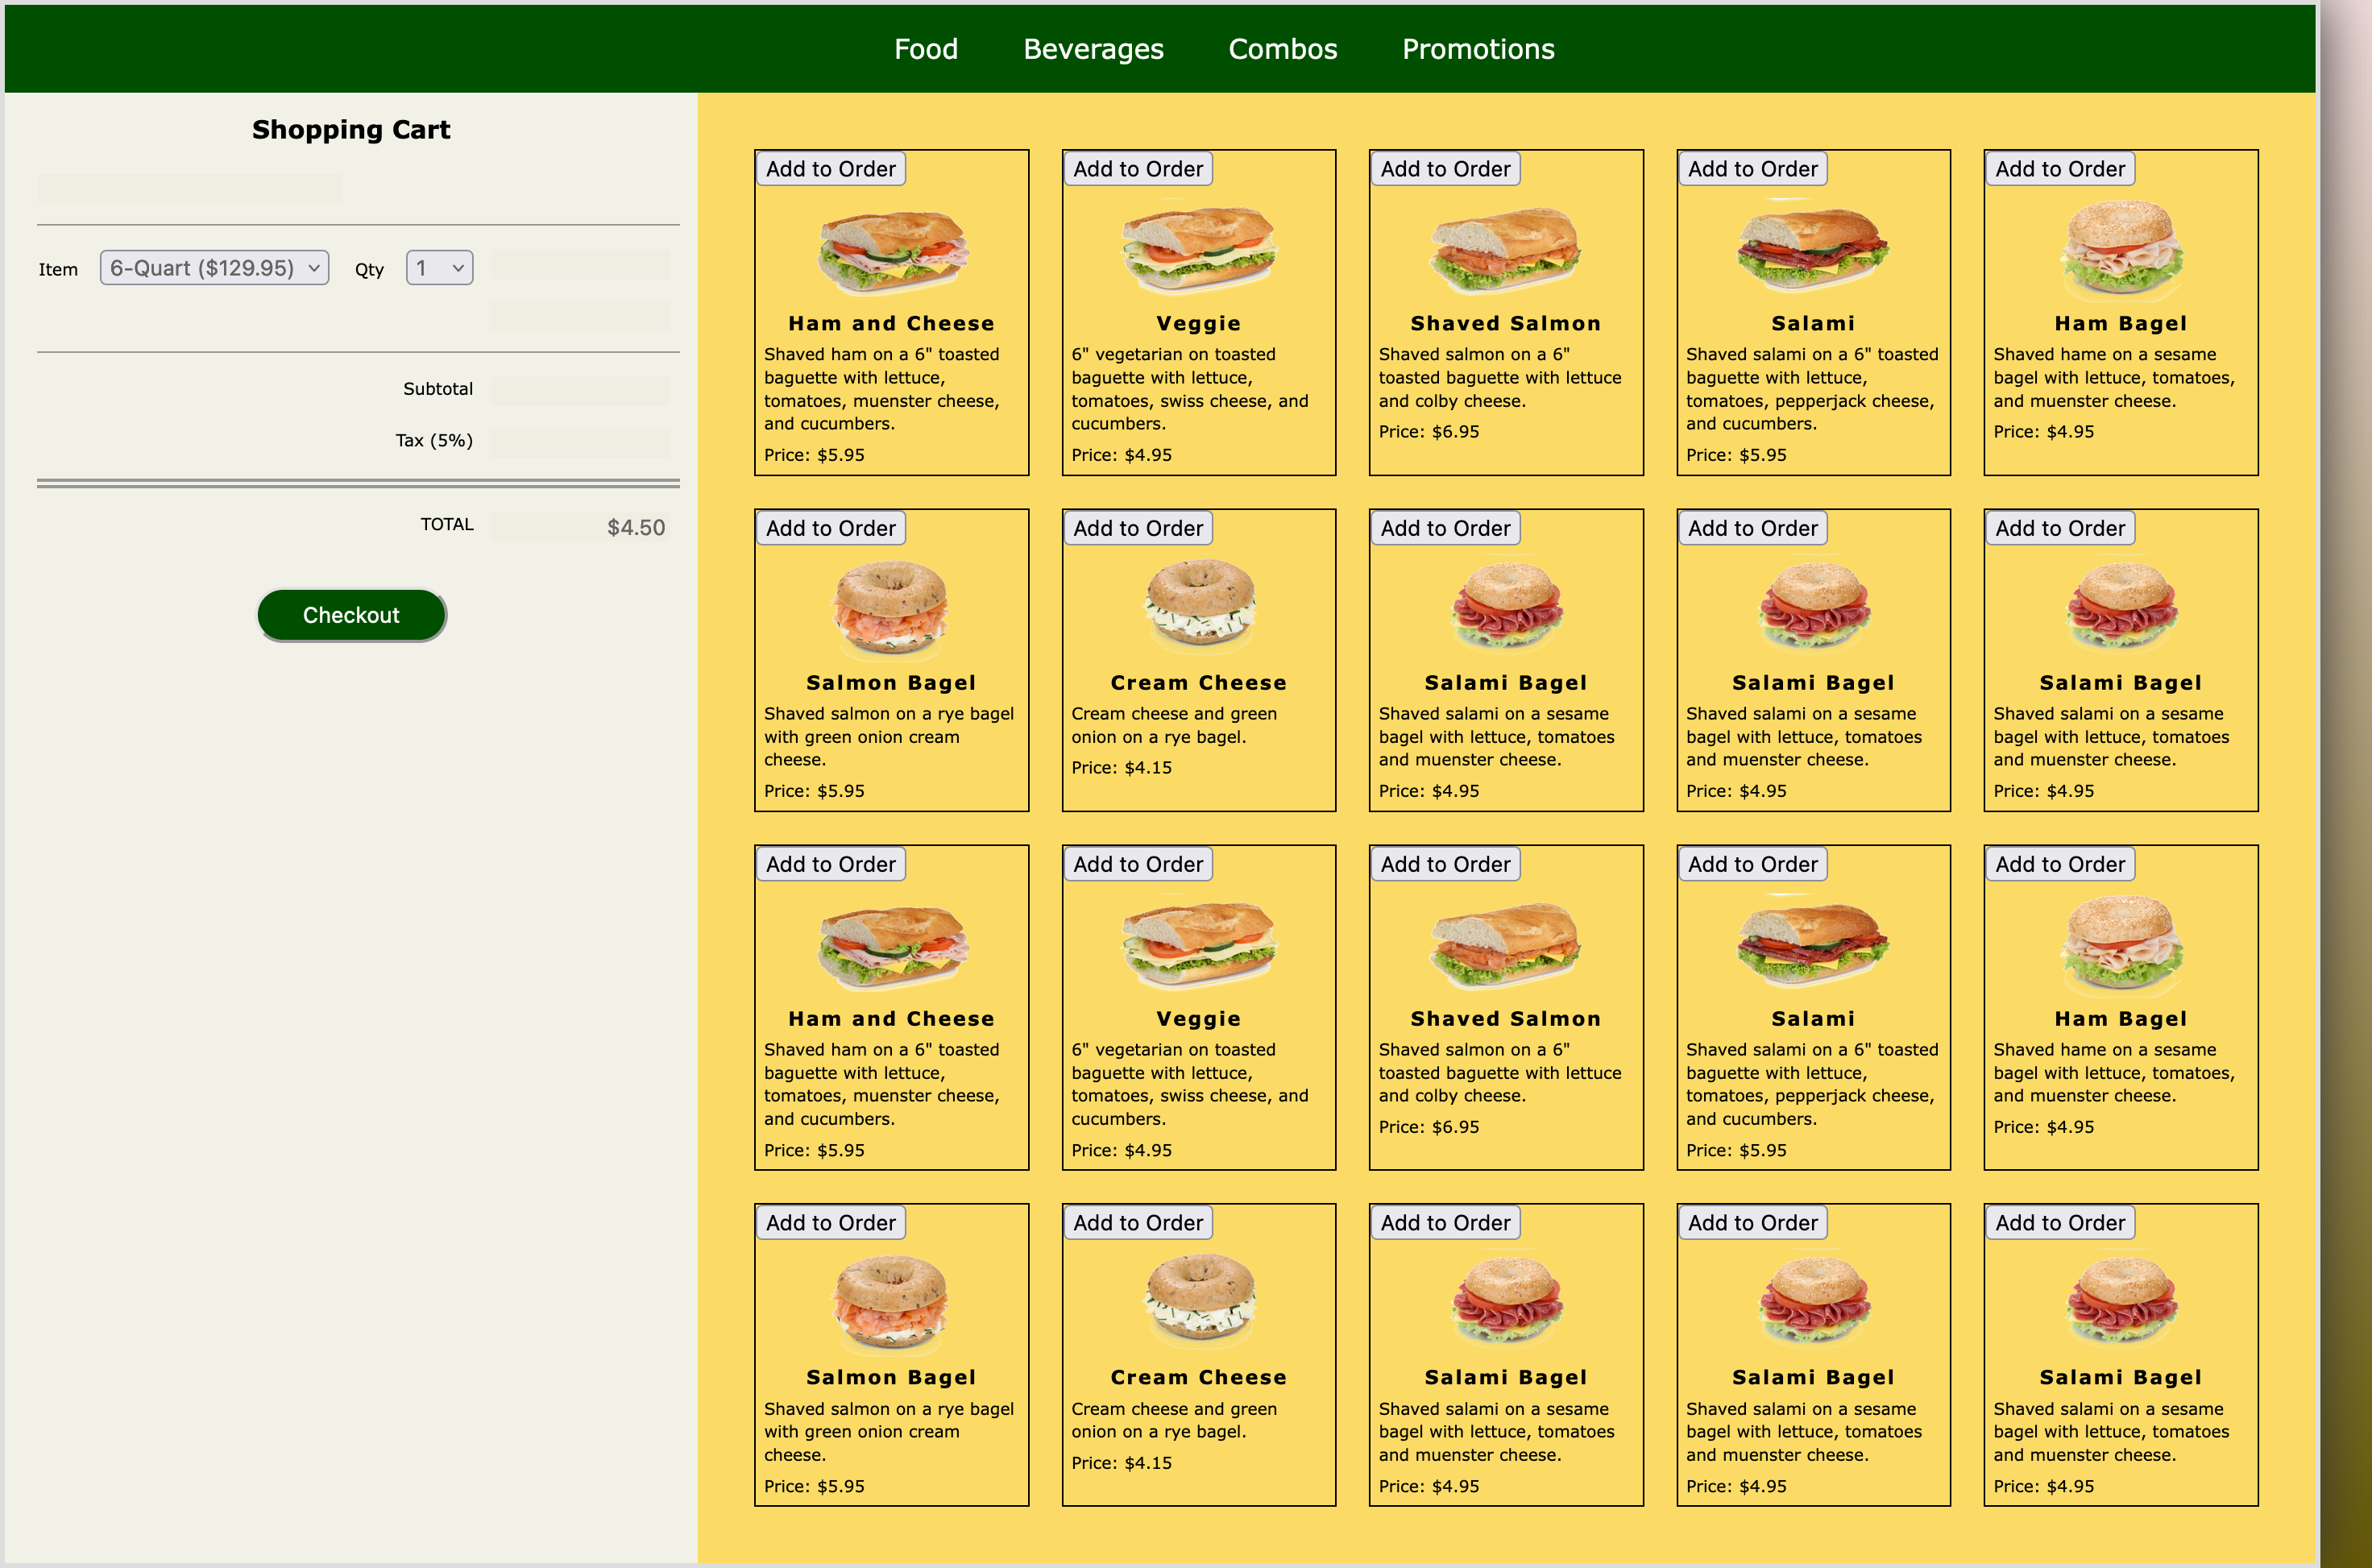Image resolution: width=2372 pixels, height=1568 pixels.
Task: Add the Salami sandwich to order
Action: 1751,168
